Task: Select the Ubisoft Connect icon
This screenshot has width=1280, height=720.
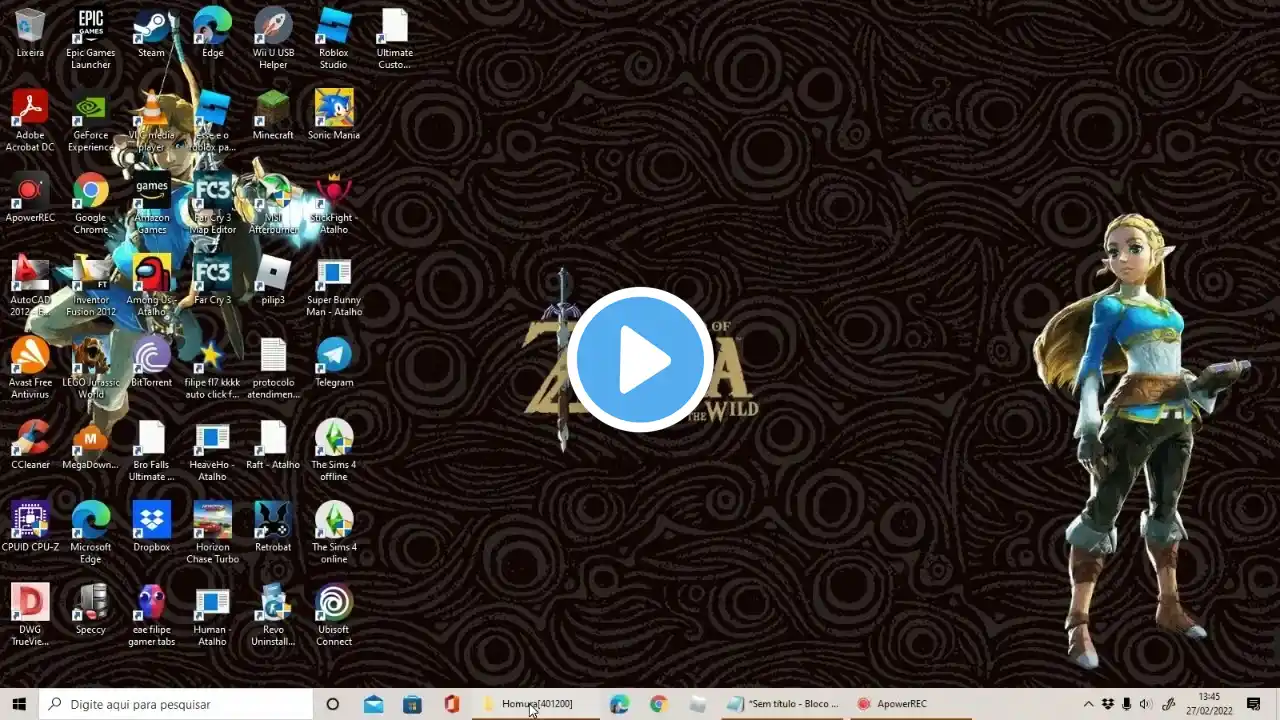Action: pyautogui.click(x=334, y=615)
